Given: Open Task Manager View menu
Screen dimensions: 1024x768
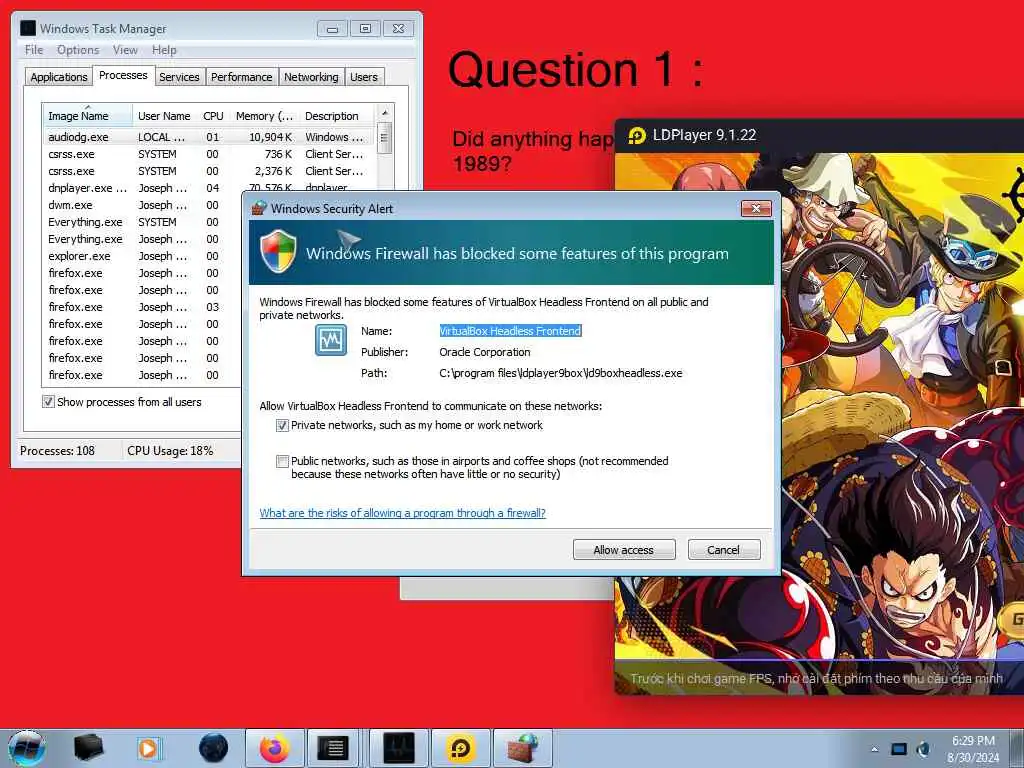Looking at the screenshot, I should (x=125, y=50).
